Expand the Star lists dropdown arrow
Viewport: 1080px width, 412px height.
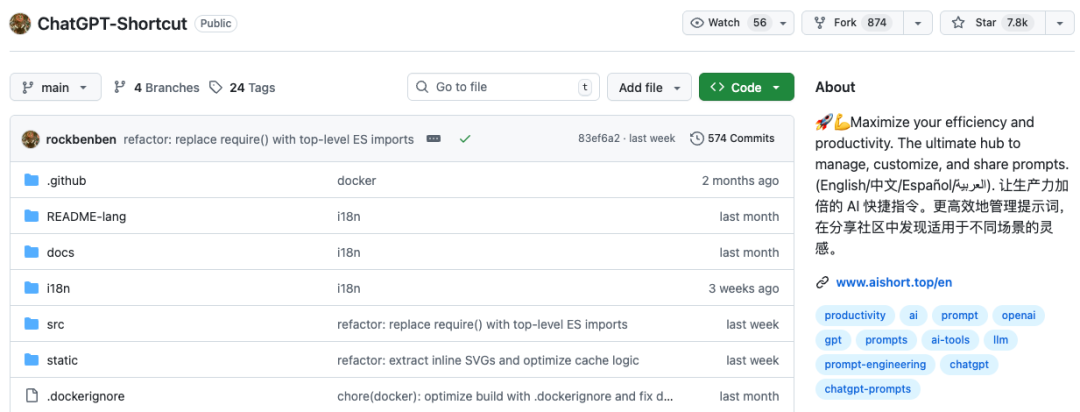click(1060, 23)
